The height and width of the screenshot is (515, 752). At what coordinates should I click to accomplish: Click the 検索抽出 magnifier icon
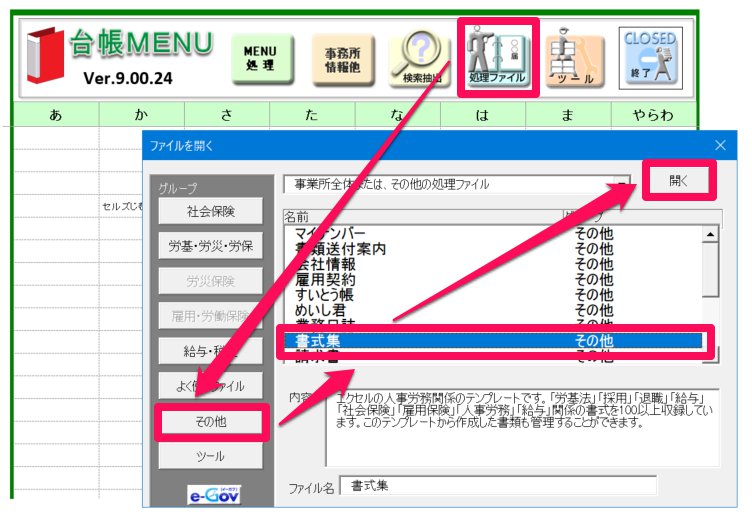[x=420, y=59]
